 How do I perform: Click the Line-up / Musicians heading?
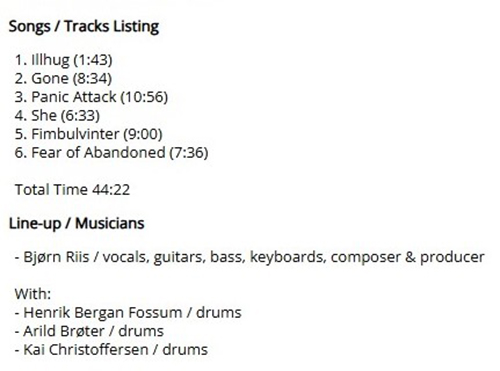point(76,223)
